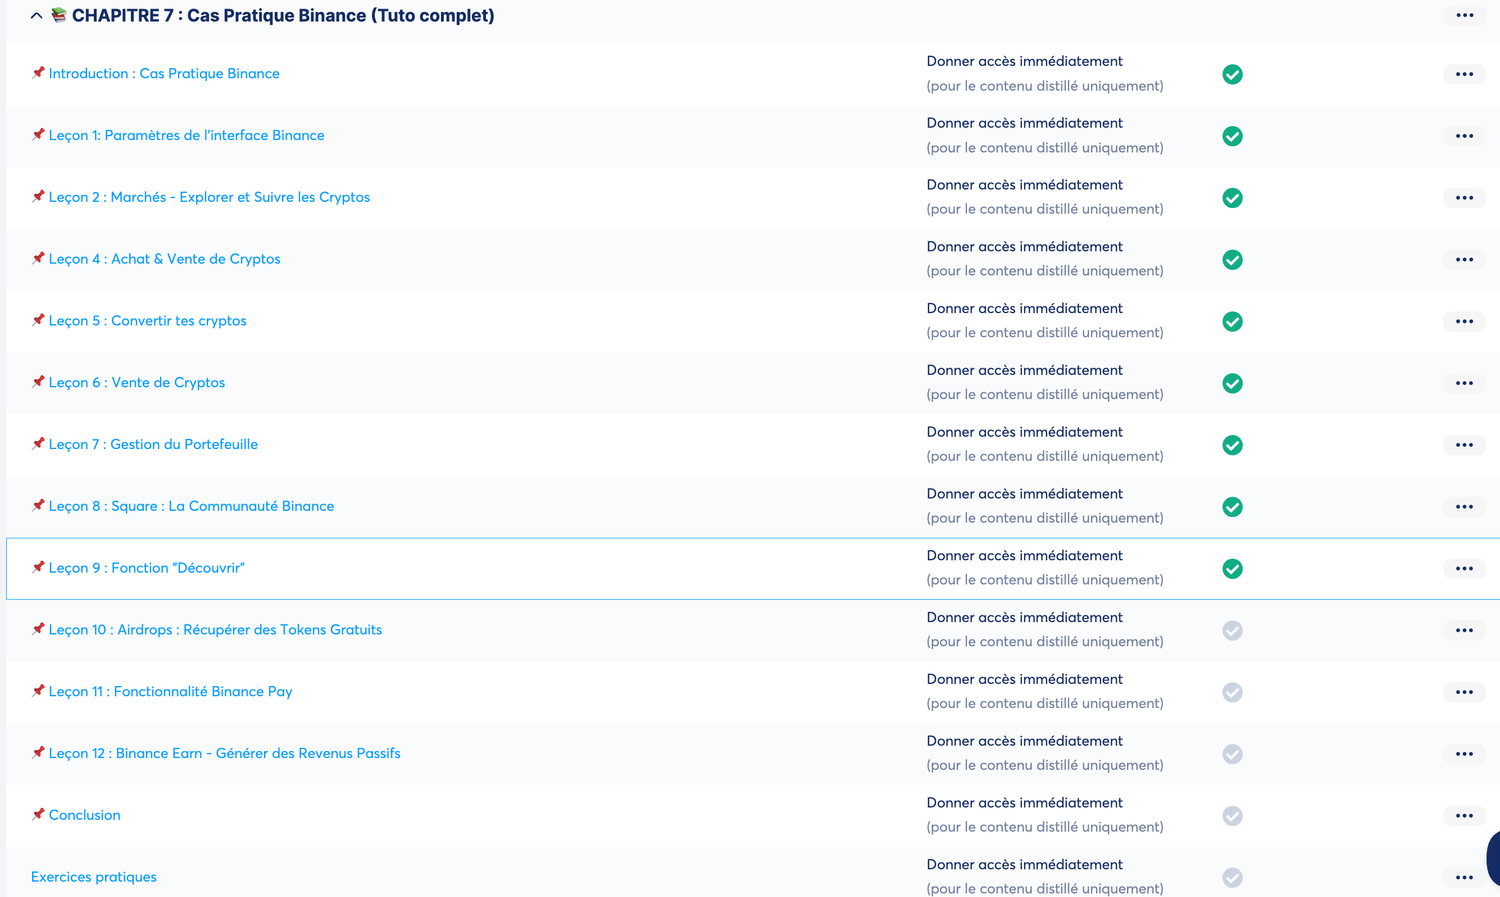Click "Donner accès immédiatement" in Leçon 12 row
Image resolution: width=1500 pixels, height=897 pixels.
pos(1025,741)
